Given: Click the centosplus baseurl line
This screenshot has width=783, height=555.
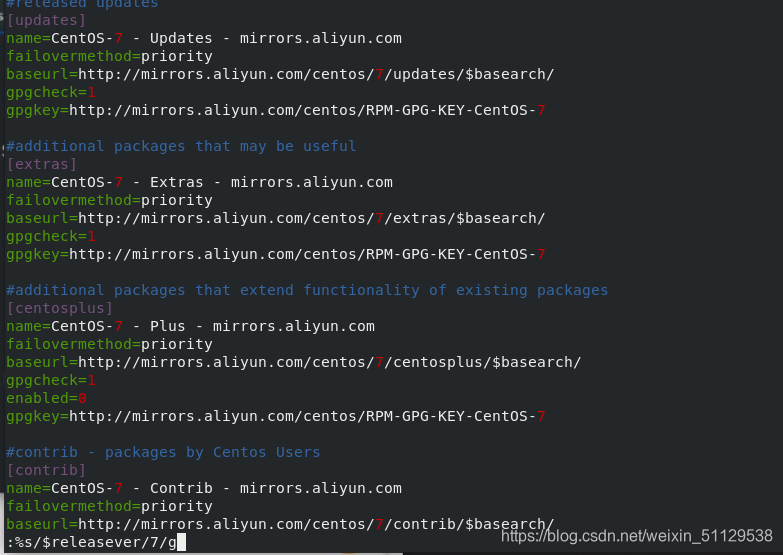Looking at the screenshot, I should pyautogui.click(x=294, y=362).
